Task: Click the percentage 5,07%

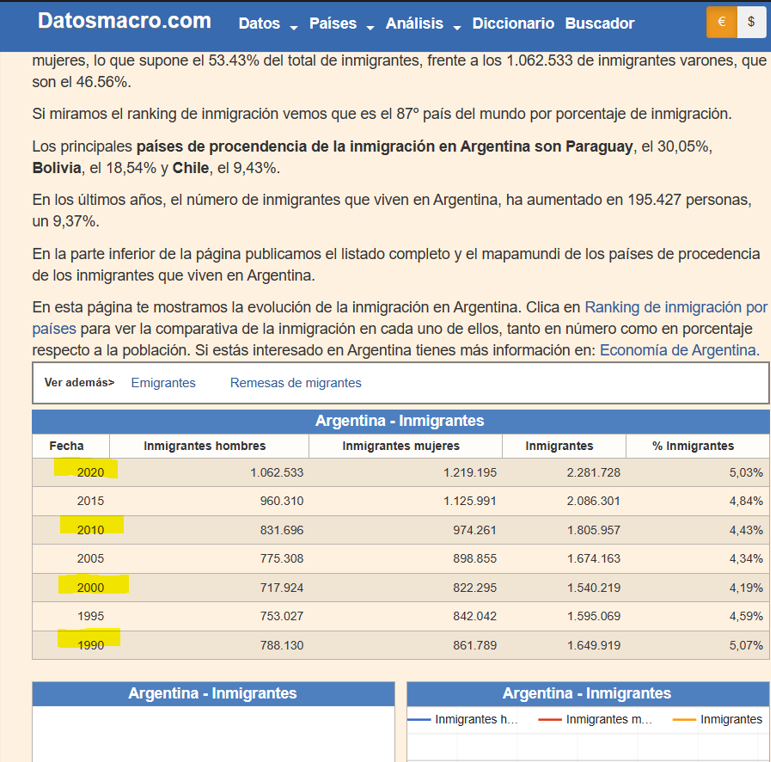Action: click(x=746, y=645)
